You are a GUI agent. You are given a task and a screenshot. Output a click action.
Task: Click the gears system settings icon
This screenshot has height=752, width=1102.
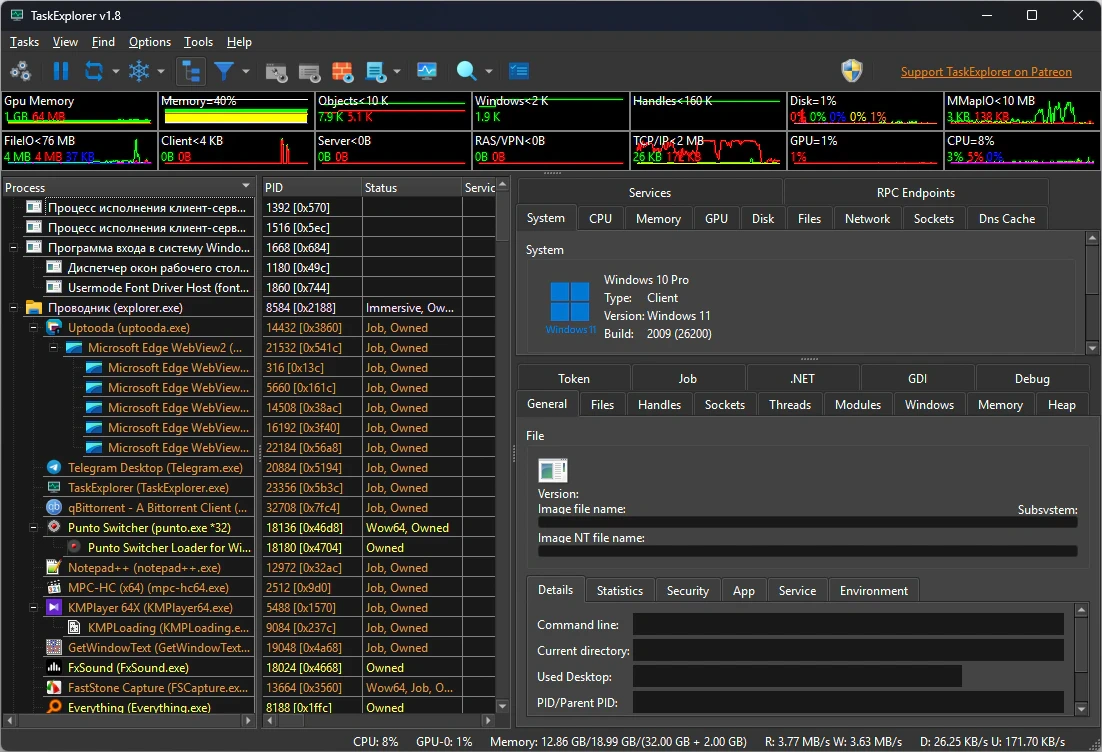(20, 71)
